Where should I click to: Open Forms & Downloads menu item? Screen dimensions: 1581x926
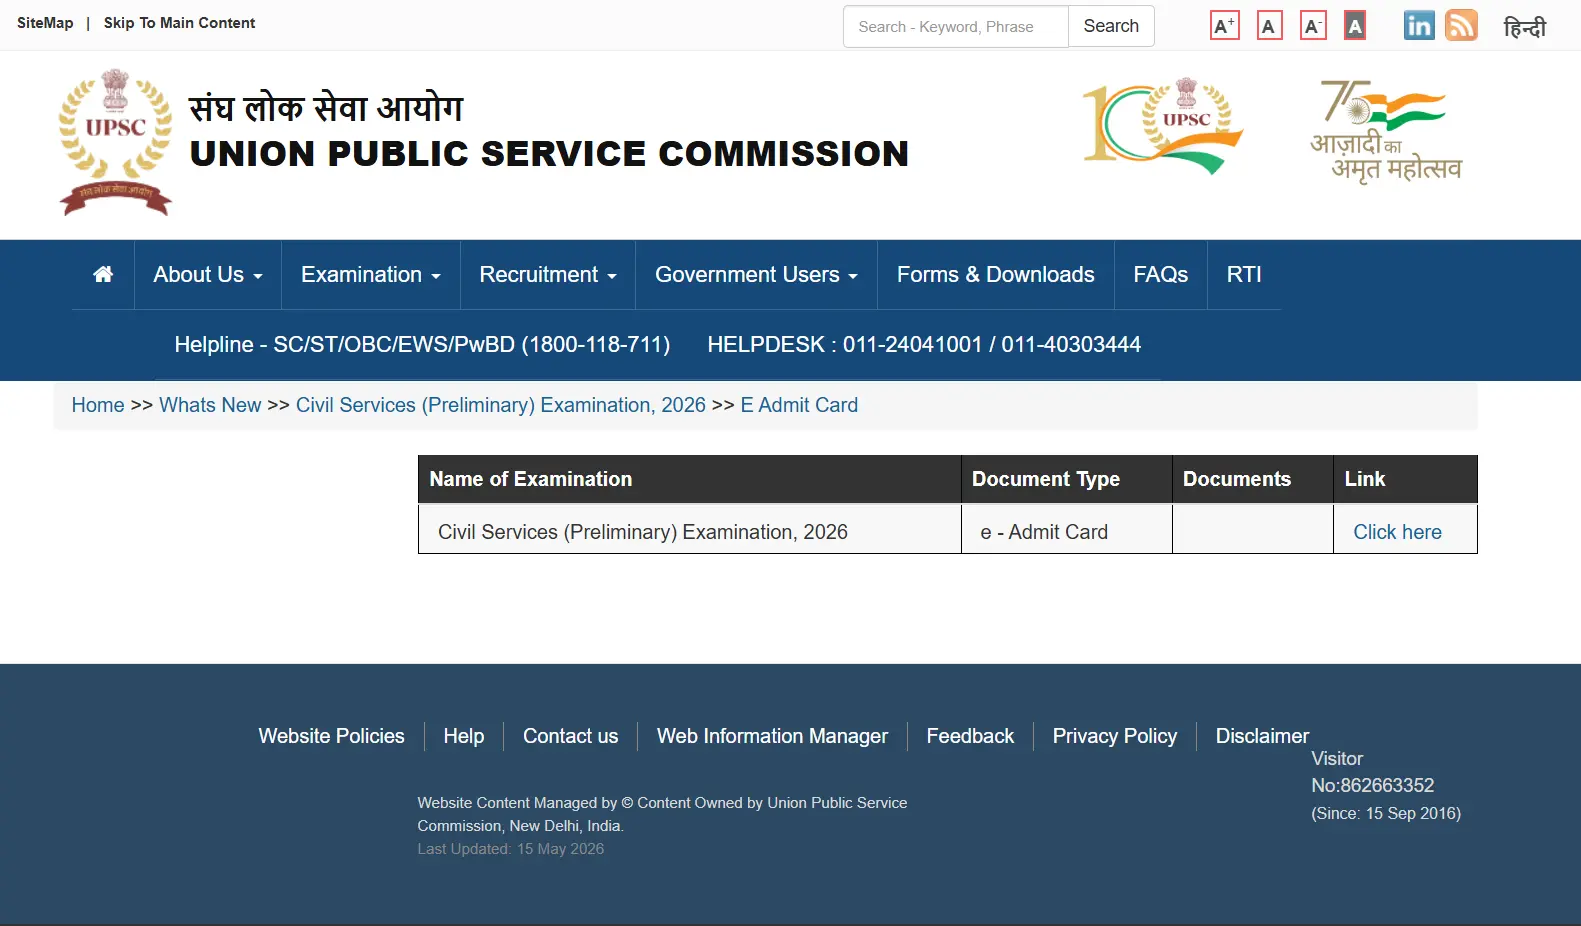click(996, 274)
